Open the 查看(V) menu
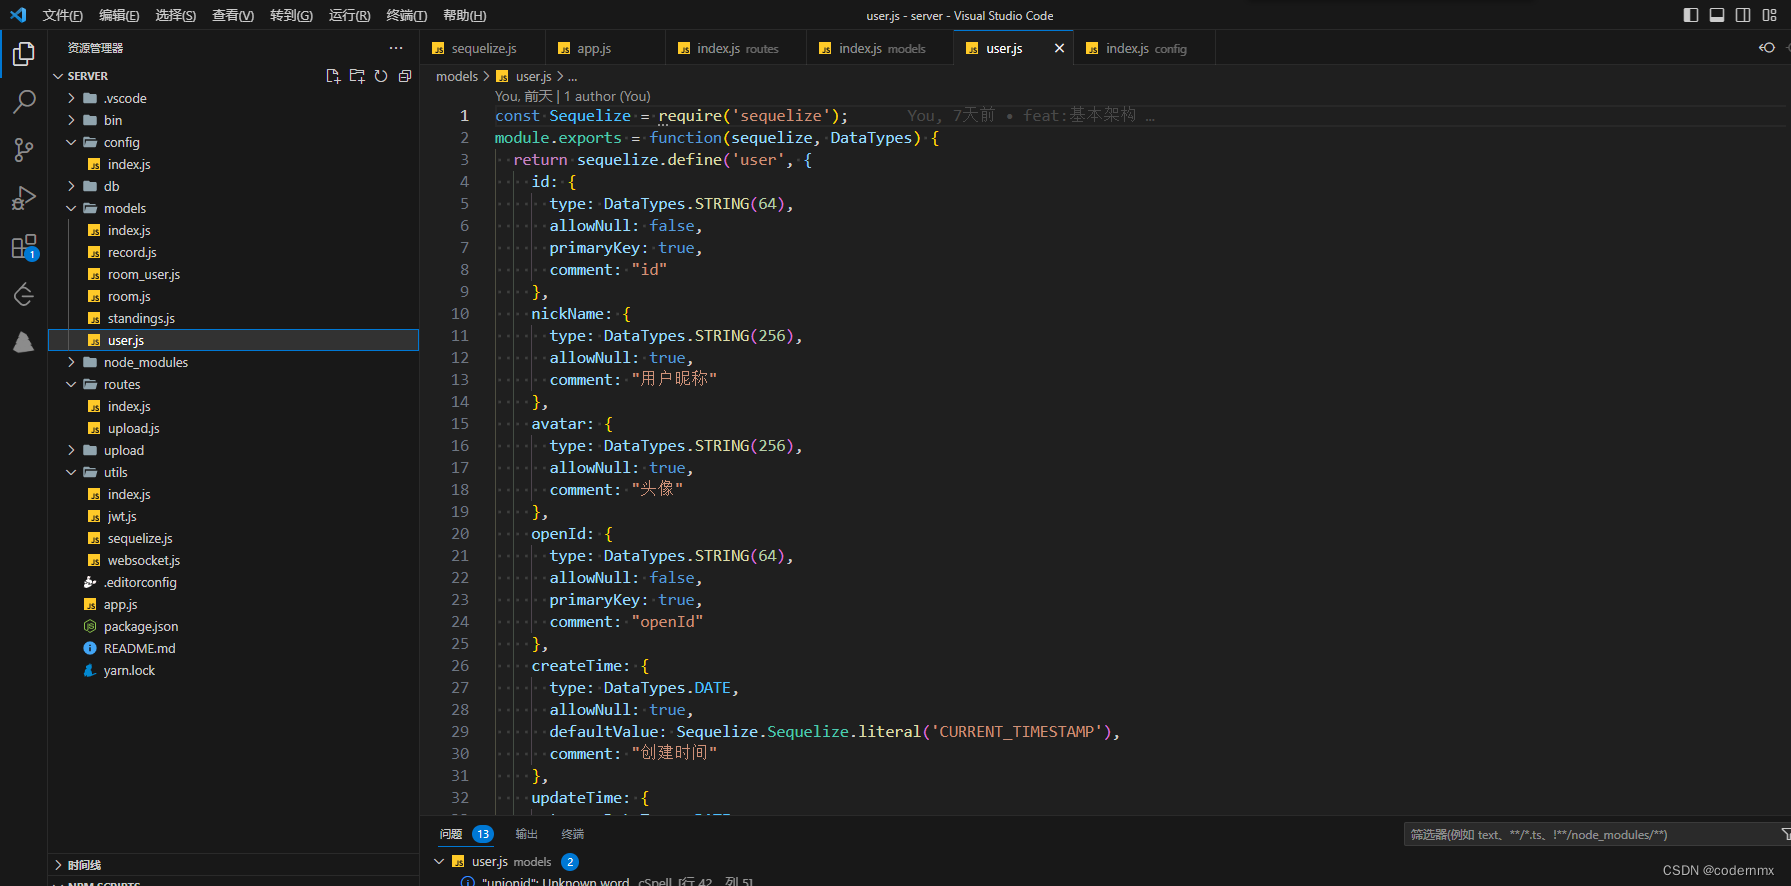Image resolution: width=1791 pixels, height=886 pixels. pos(233,15)
